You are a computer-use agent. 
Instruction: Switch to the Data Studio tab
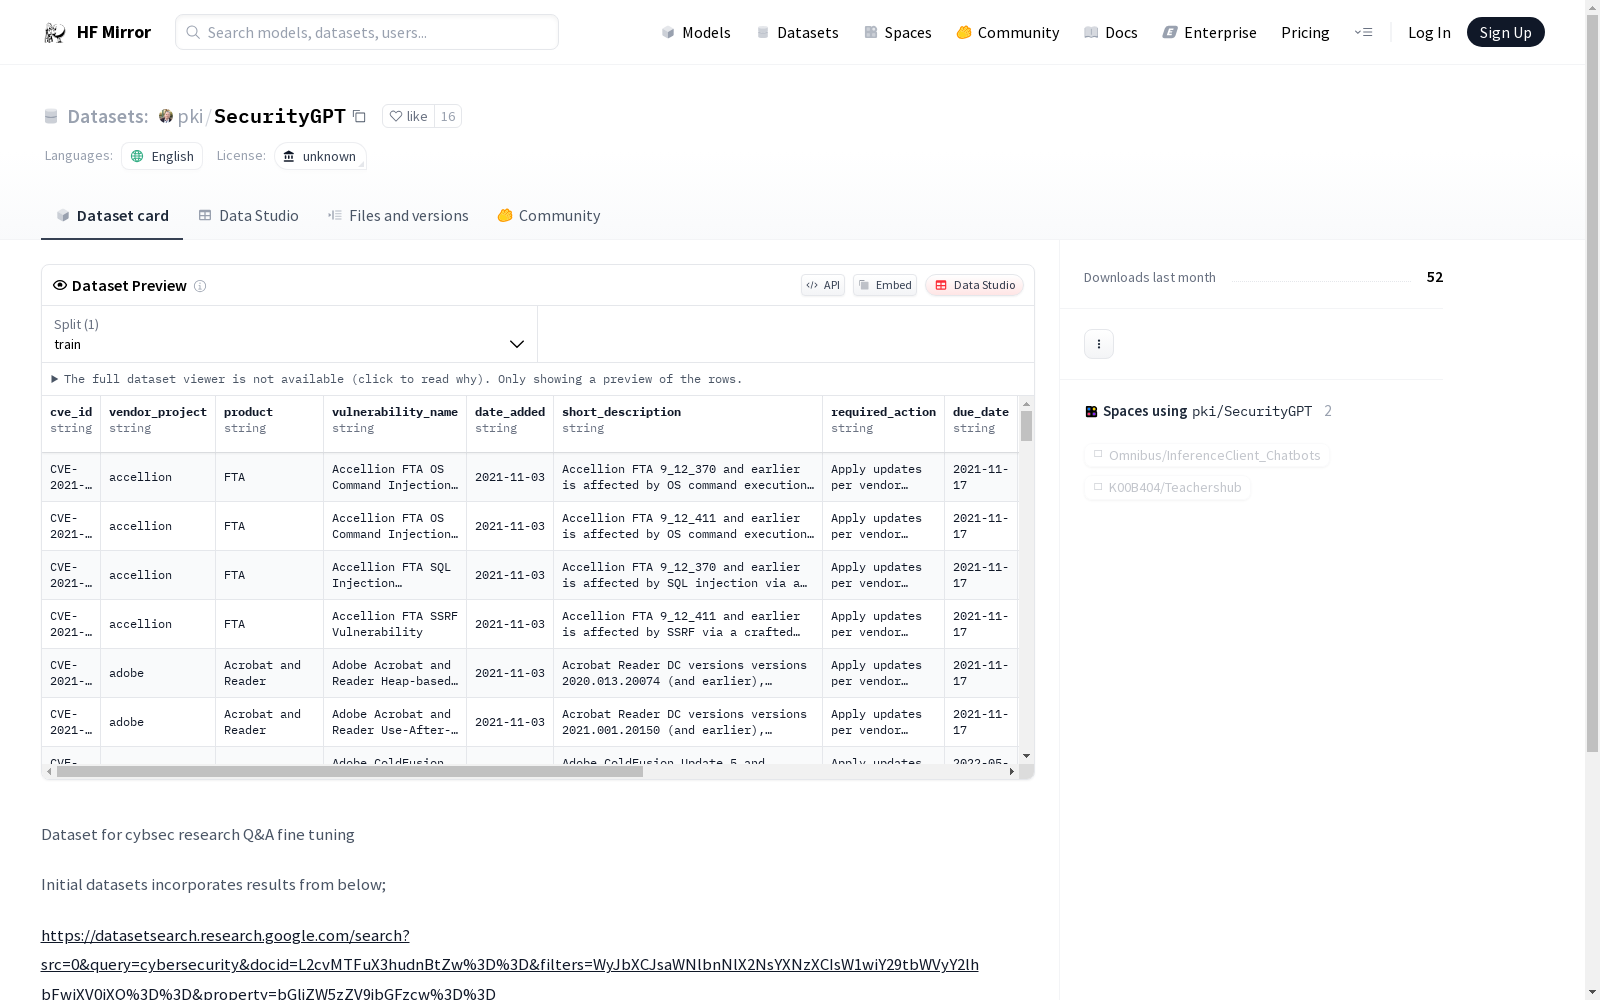pos(248,216)
